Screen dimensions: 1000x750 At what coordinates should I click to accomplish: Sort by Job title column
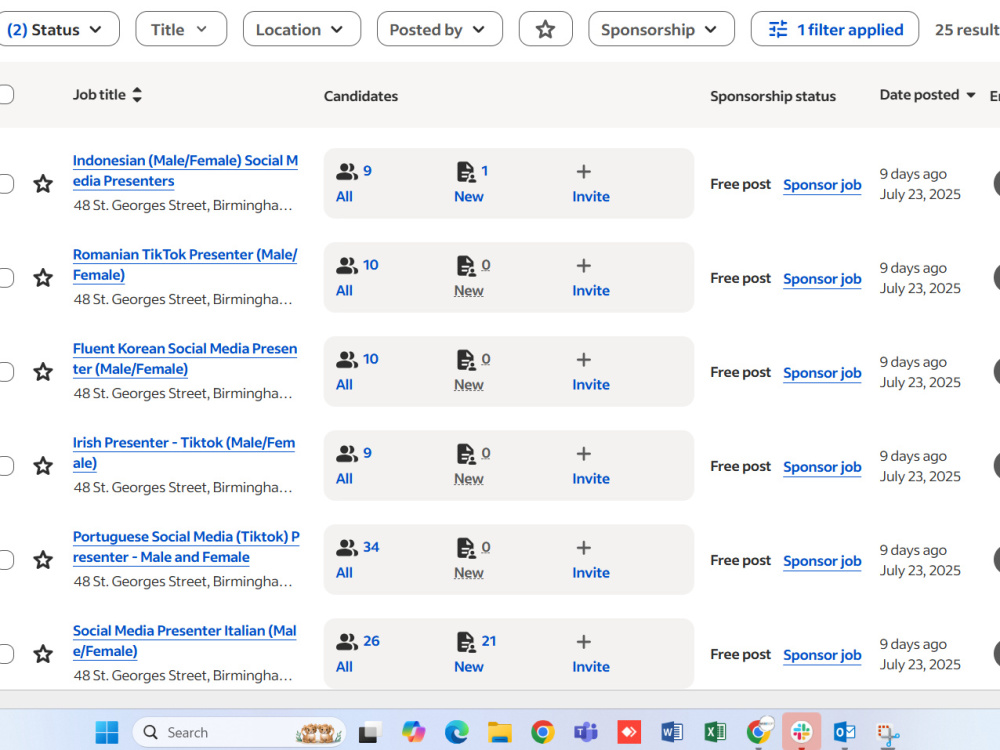[107, 95]
